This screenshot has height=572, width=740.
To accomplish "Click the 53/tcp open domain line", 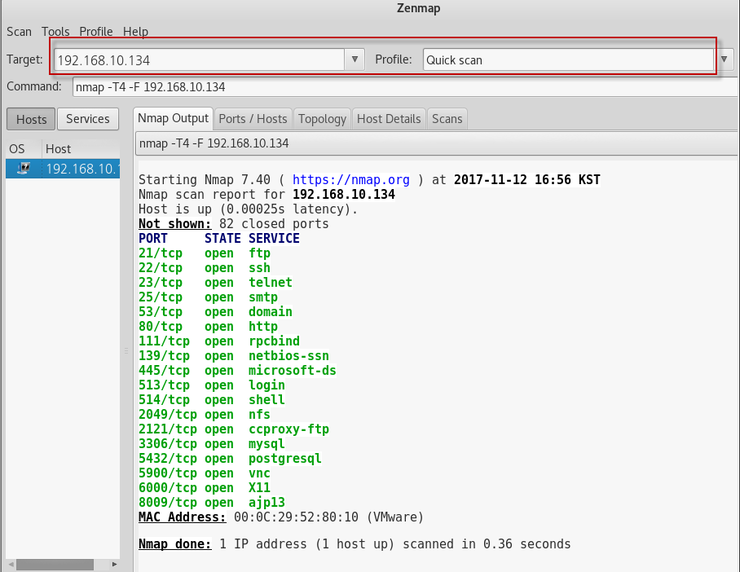I will (215, 312).
